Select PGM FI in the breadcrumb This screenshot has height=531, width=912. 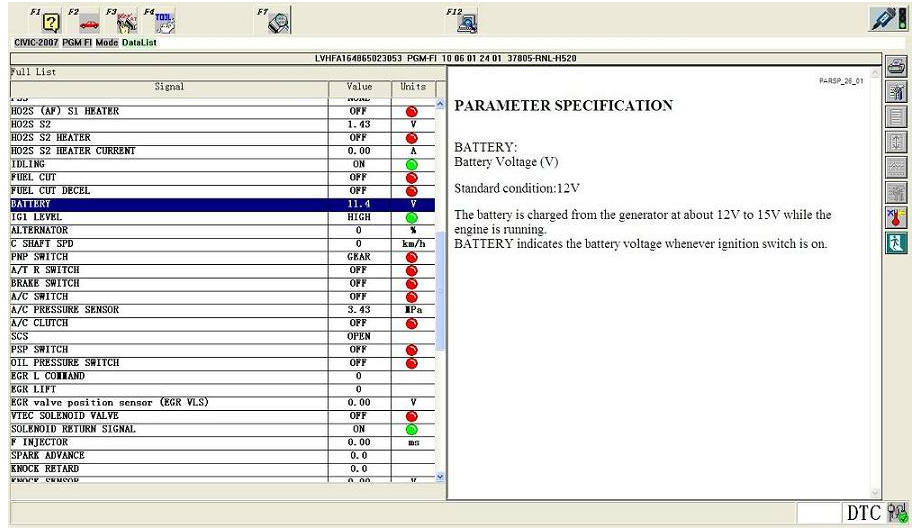(x=80, y=43)
